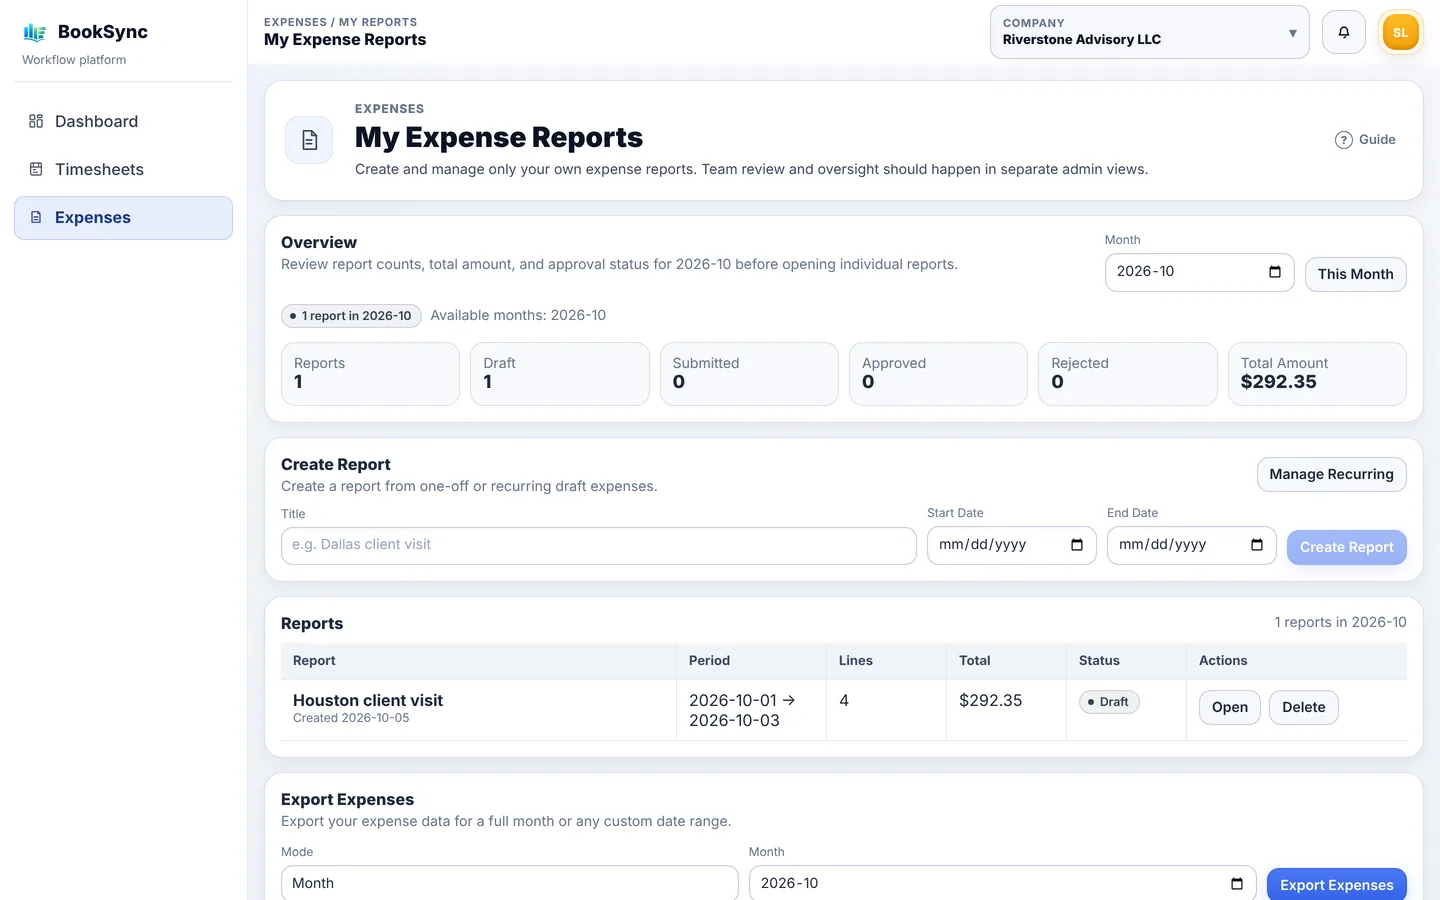Screen dimensions: 1440x900
Task: Click the This Month button
Action: click(1355, 274)
